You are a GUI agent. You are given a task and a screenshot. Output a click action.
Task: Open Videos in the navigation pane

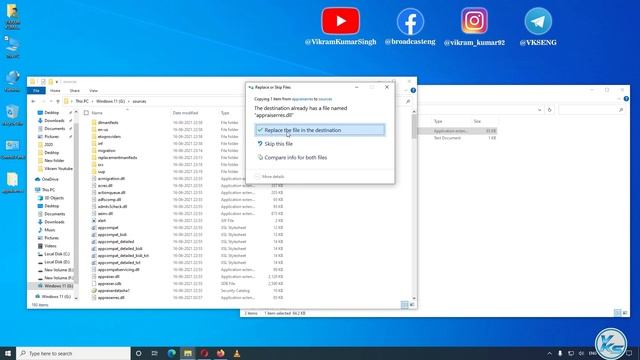click(x=47, y=246)
